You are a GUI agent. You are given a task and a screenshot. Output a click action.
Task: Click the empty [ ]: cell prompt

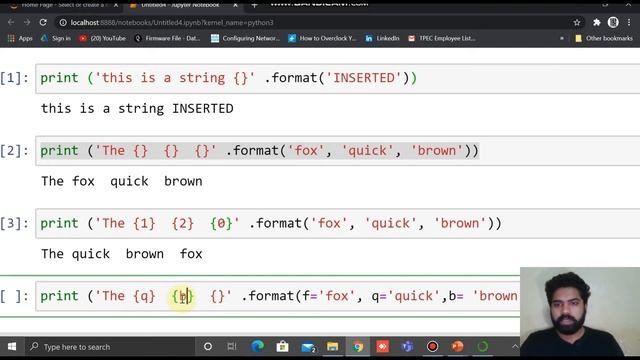coord(15,296)
